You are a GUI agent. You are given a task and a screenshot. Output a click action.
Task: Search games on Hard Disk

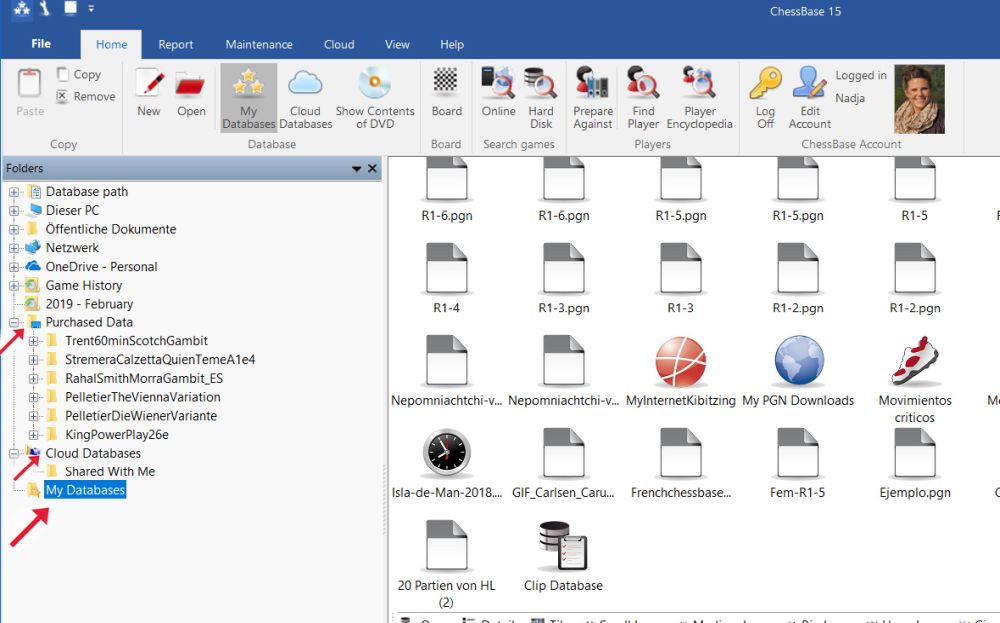pyautogui.click(x=541, y=98)
